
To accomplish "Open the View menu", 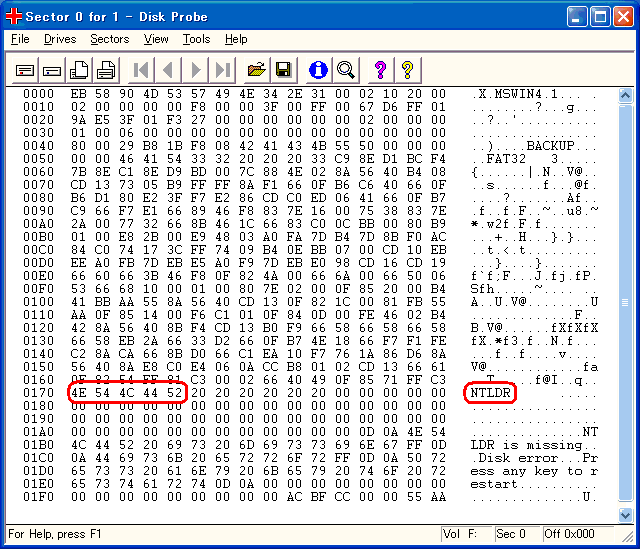I will [x=156, y=39].
